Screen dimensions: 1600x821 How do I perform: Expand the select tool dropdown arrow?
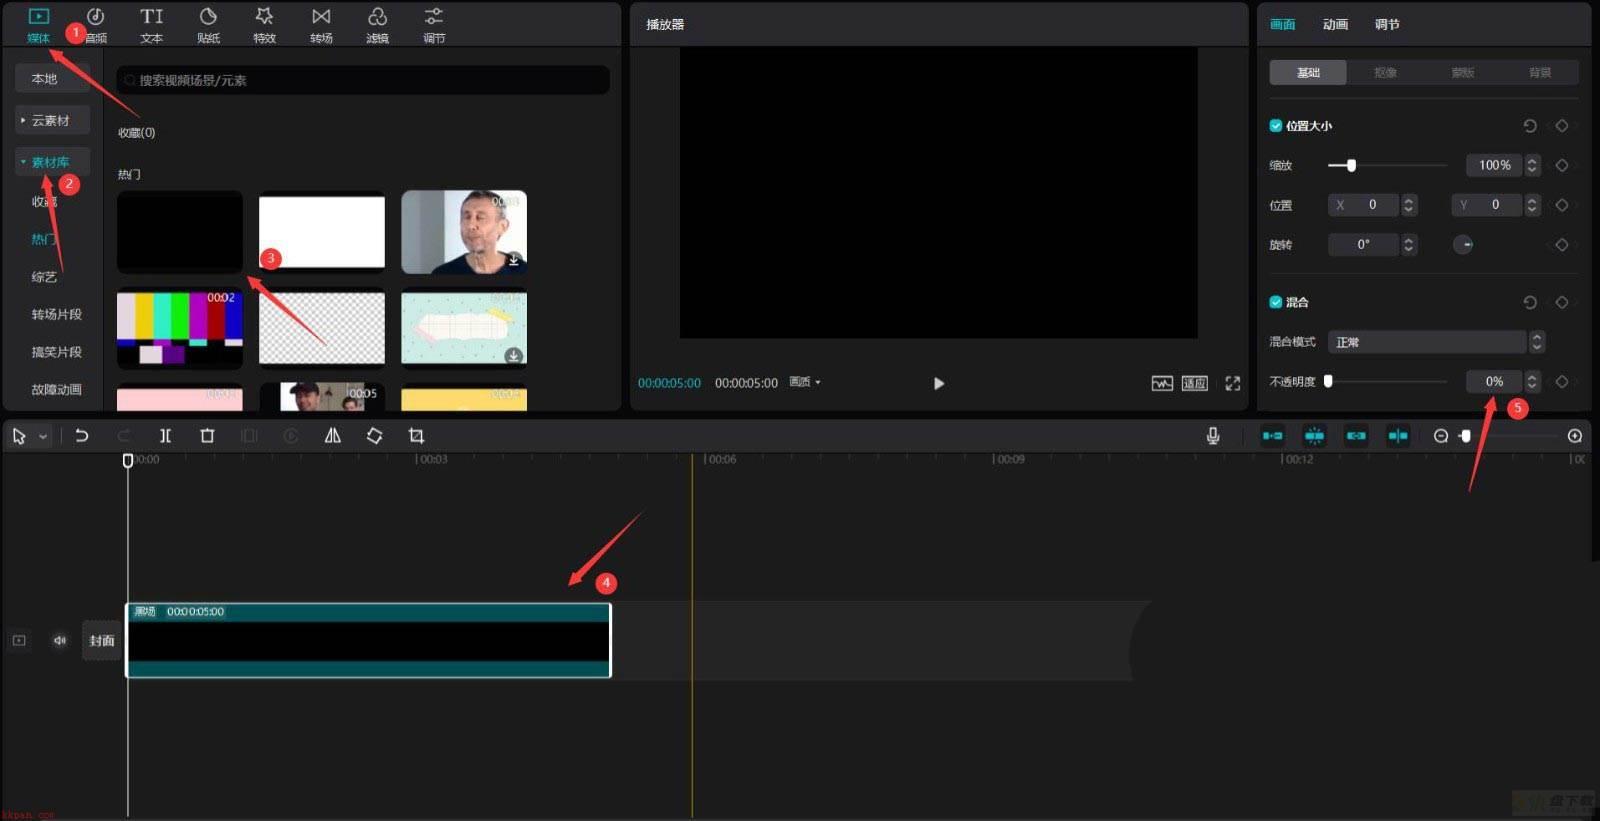pos(43,437)
